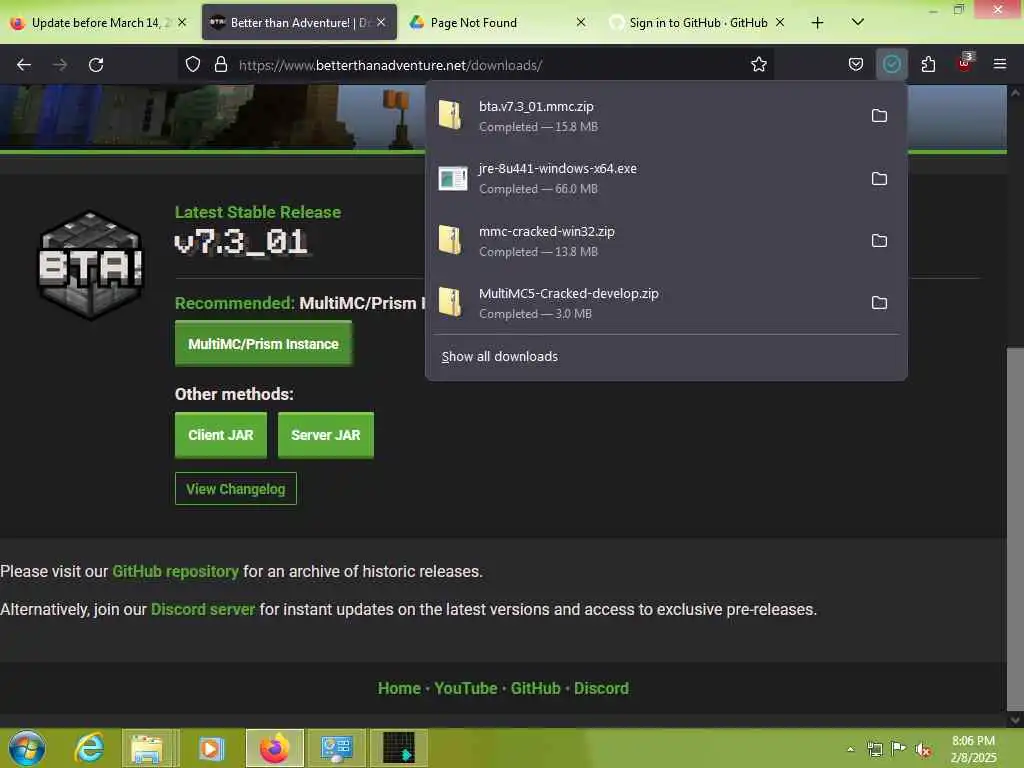The image size is (1024, 768).
Task: Click the GitHub footer link
Action: [536, 688]
